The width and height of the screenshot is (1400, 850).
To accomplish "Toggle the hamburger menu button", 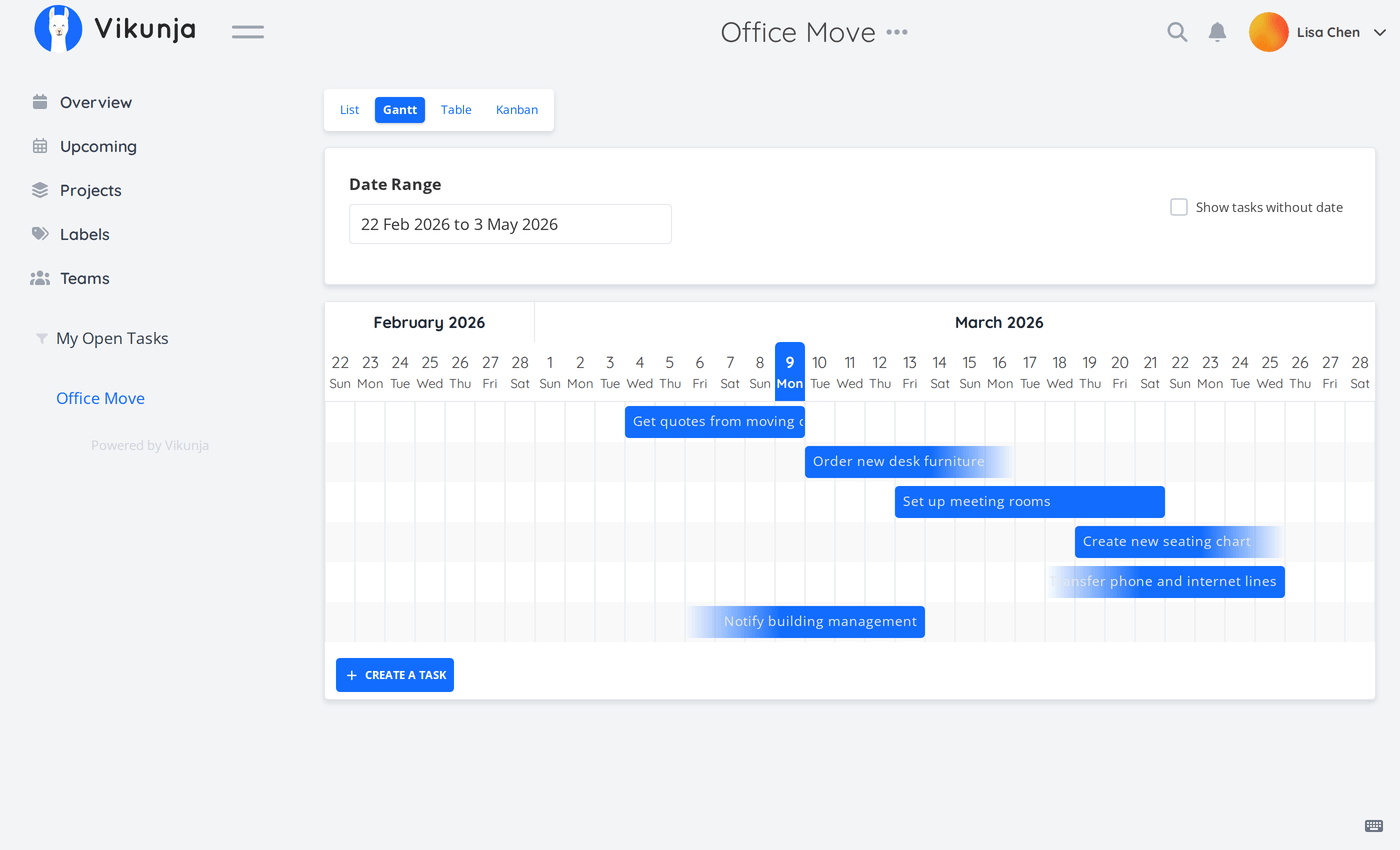I will (248, 32).
